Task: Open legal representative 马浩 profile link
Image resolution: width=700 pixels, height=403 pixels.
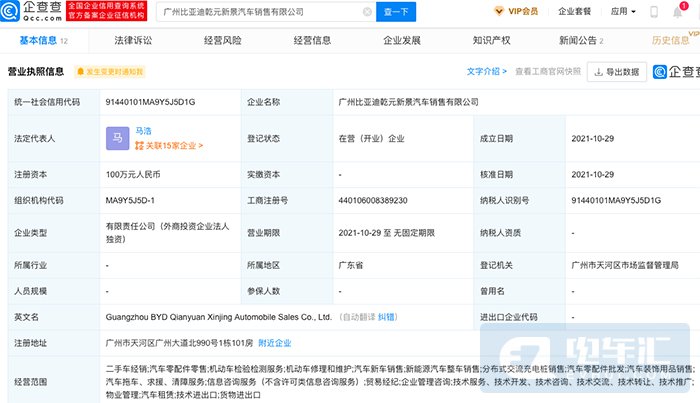Action: click(143, 131)
